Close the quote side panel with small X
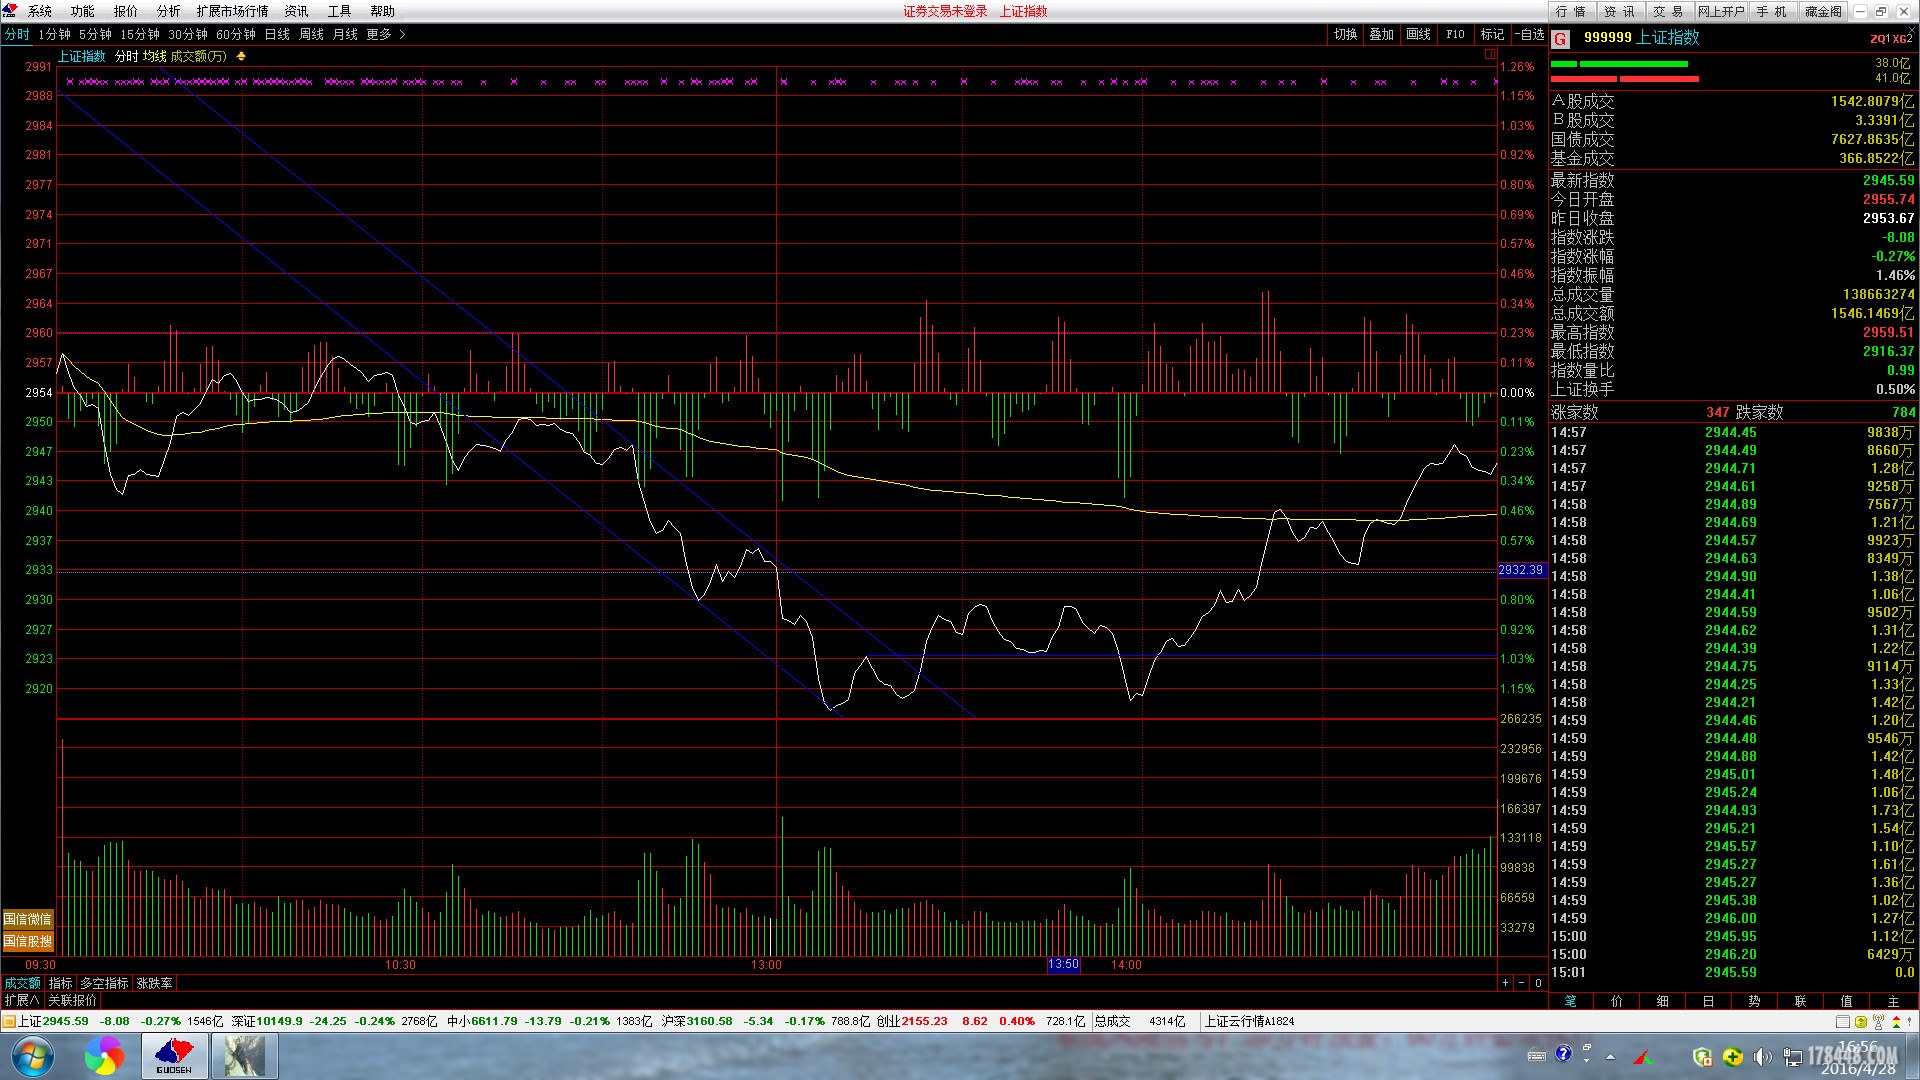Screen dimensions: 1920x1080 [x=1912, y=30]
